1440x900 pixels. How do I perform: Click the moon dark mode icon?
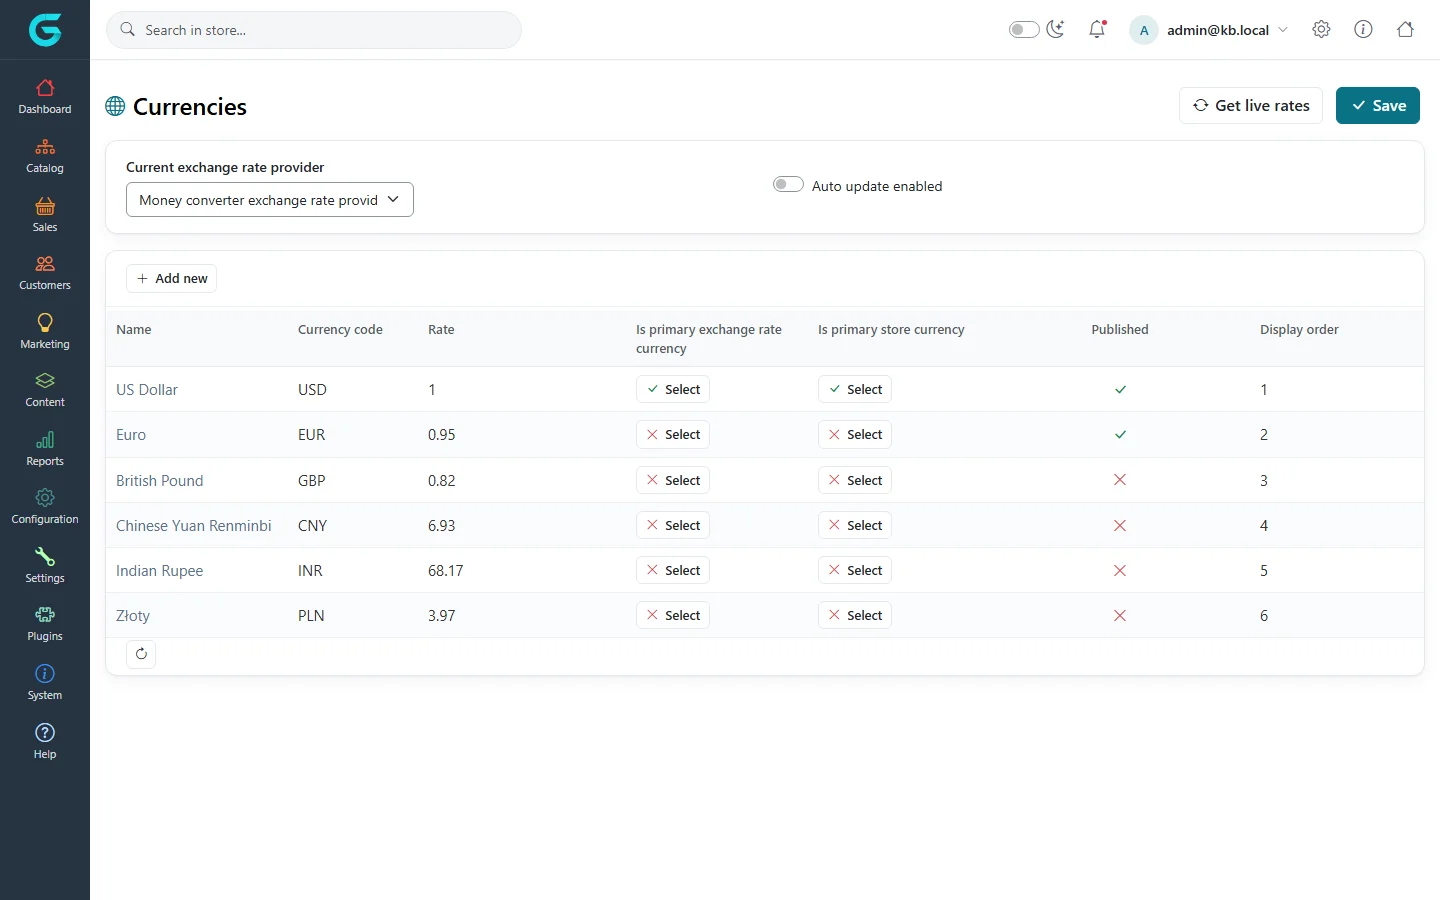[1056, 30]
